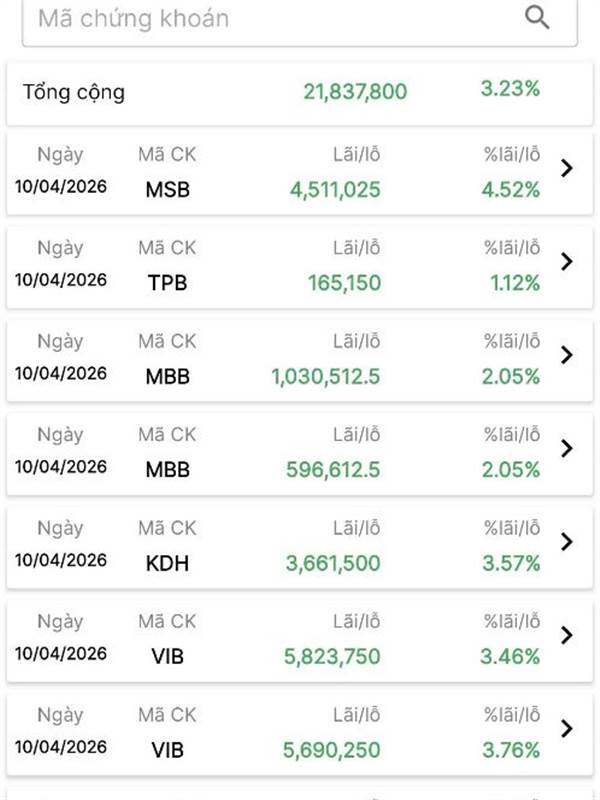Expand chevron for VIB 5,690,250 row

[567, 728]
